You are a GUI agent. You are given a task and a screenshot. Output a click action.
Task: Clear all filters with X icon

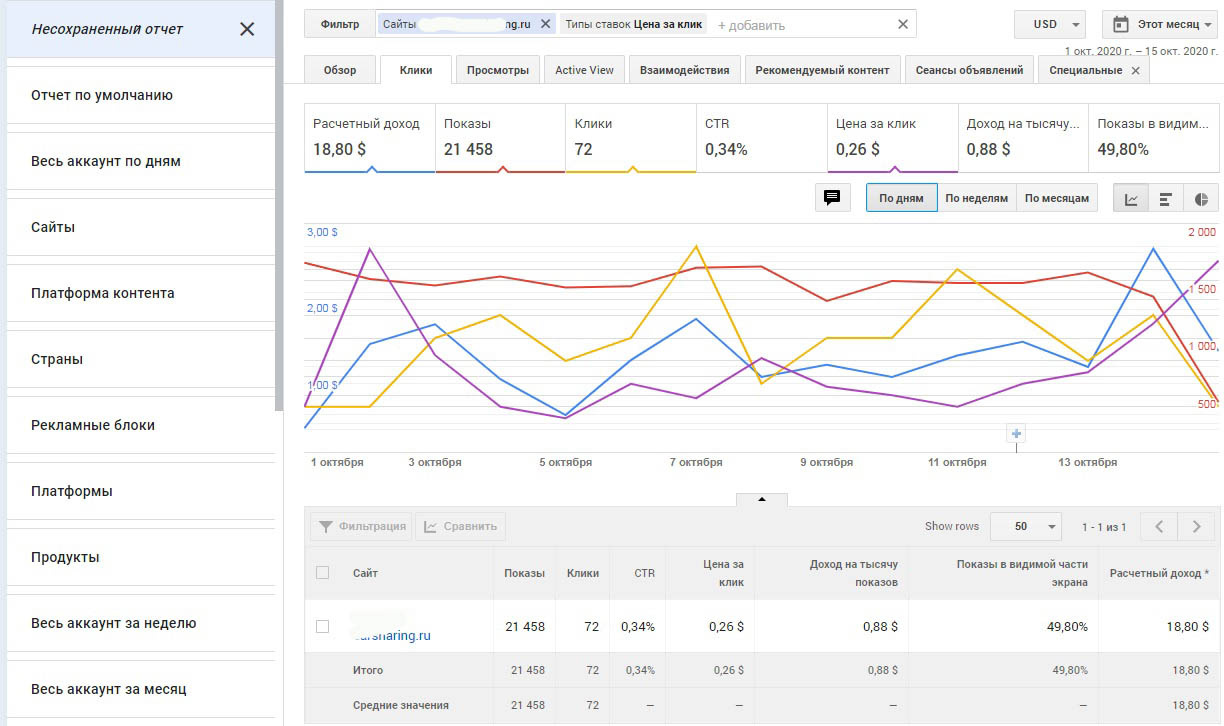coord(903,24)
